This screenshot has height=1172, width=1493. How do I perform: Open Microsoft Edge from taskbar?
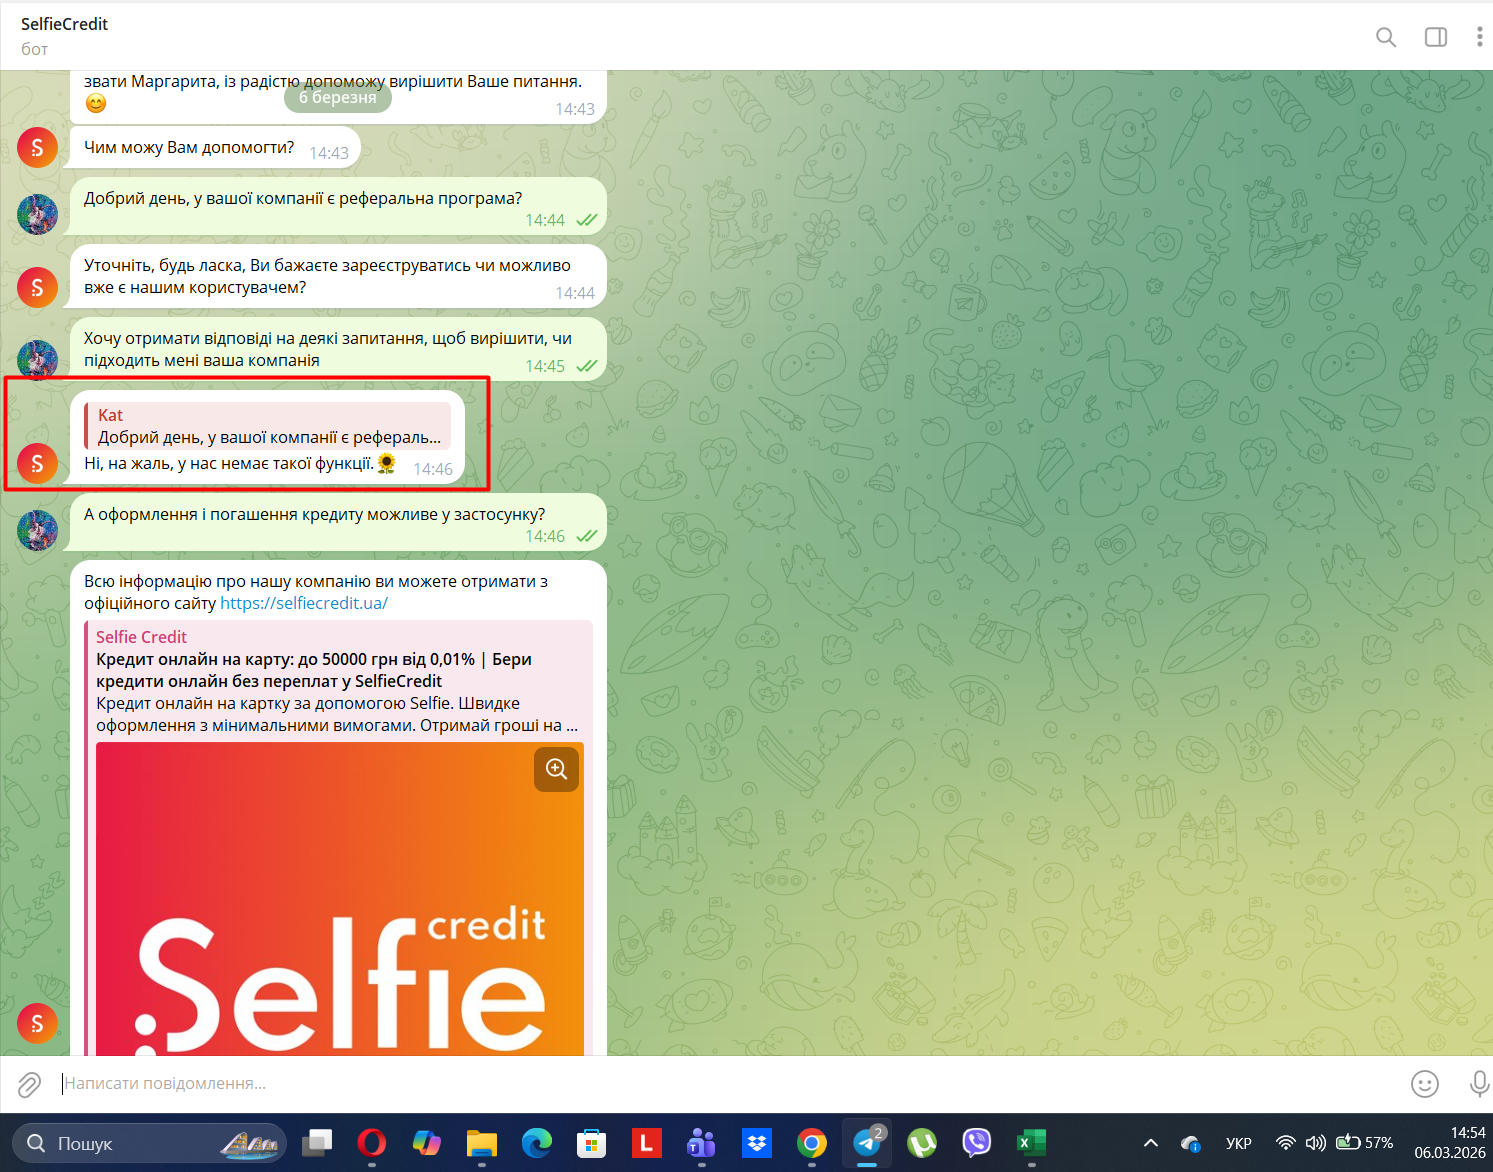pos(537,1142)
